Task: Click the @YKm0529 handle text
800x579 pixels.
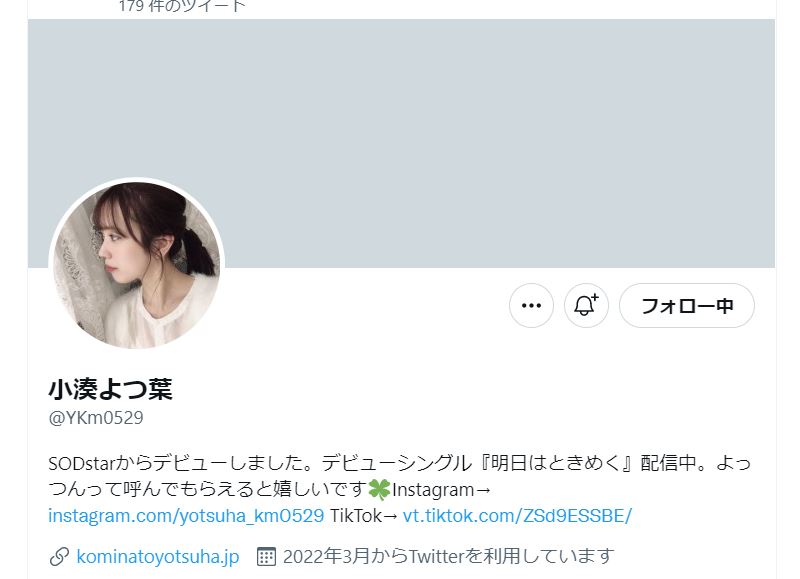Action: [x=96, y=418]
